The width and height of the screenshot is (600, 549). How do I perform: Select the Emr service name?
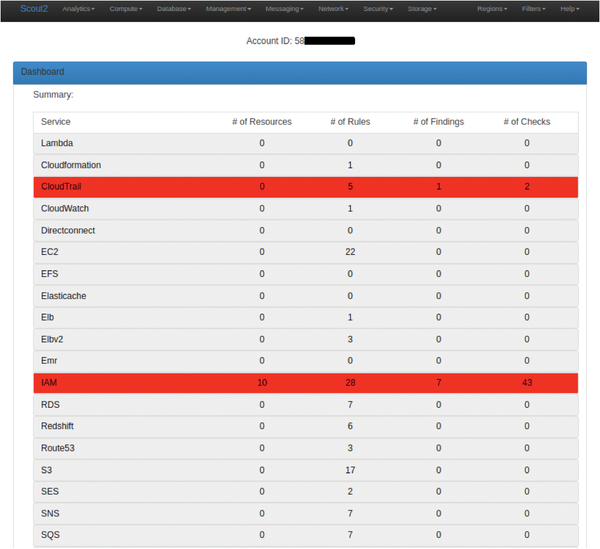(49, 361)
